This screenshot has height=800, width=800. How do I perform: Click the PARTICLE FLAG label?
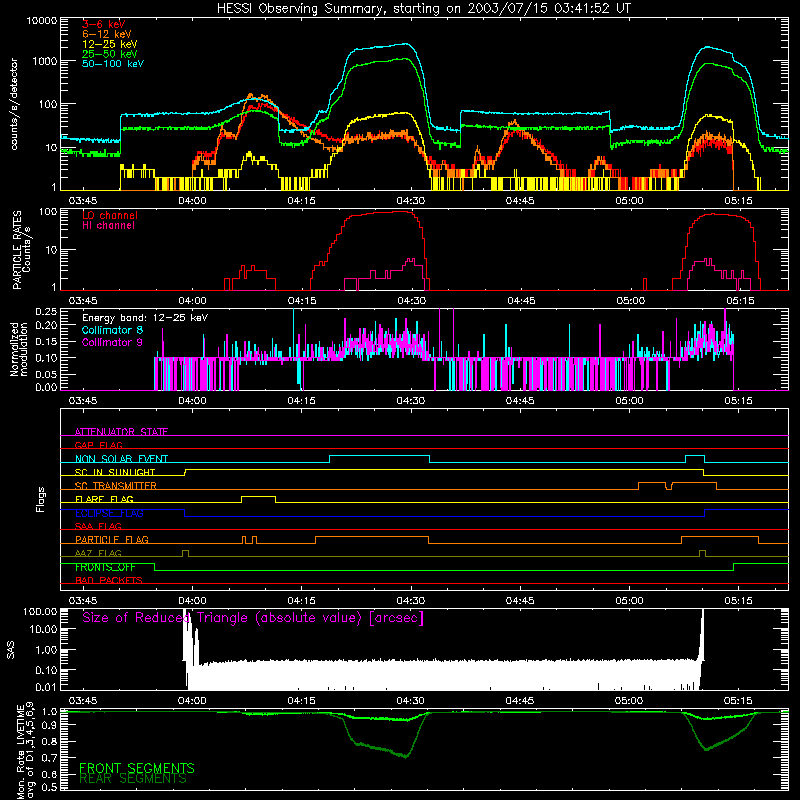(x=112, y=539)
